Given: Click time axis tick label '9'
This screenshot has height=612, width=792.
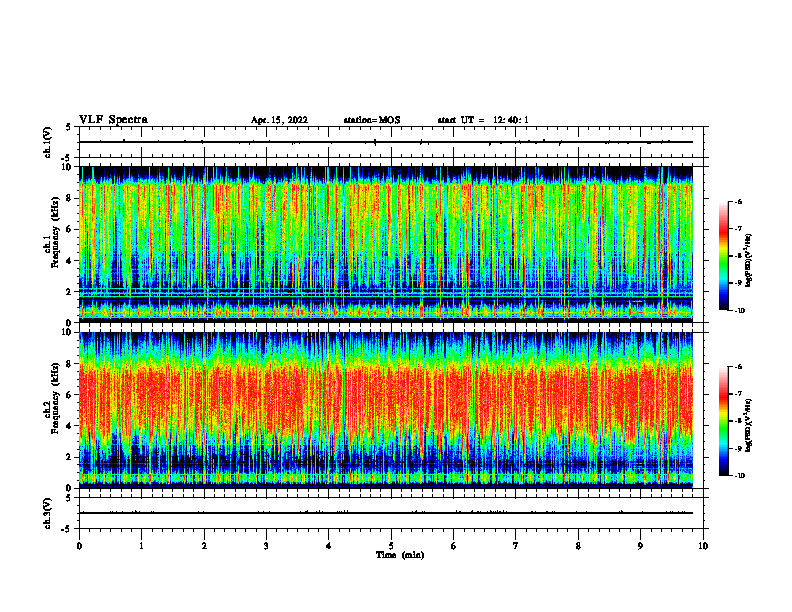Looking at the screenshot, I should (x=640, y=546).
